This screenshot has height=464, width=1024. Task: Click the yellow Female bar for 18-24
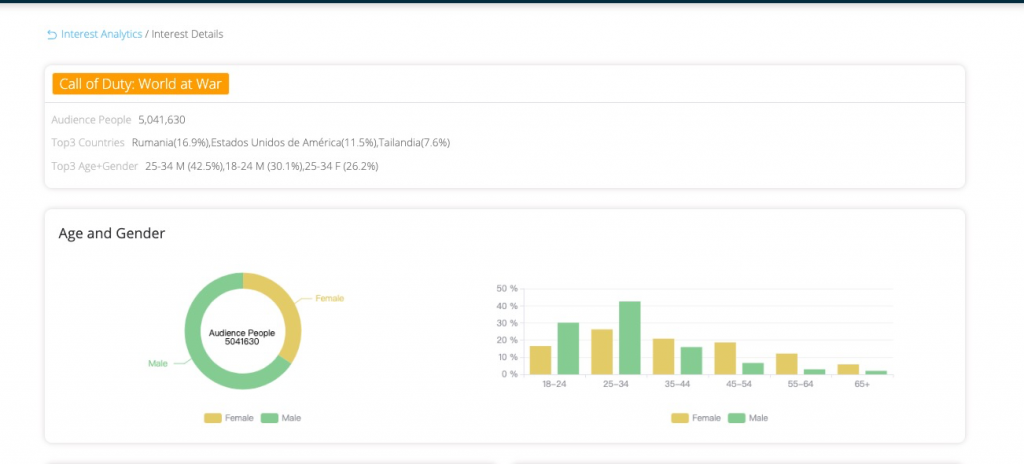pyautogui.click(x=541, y=360)
